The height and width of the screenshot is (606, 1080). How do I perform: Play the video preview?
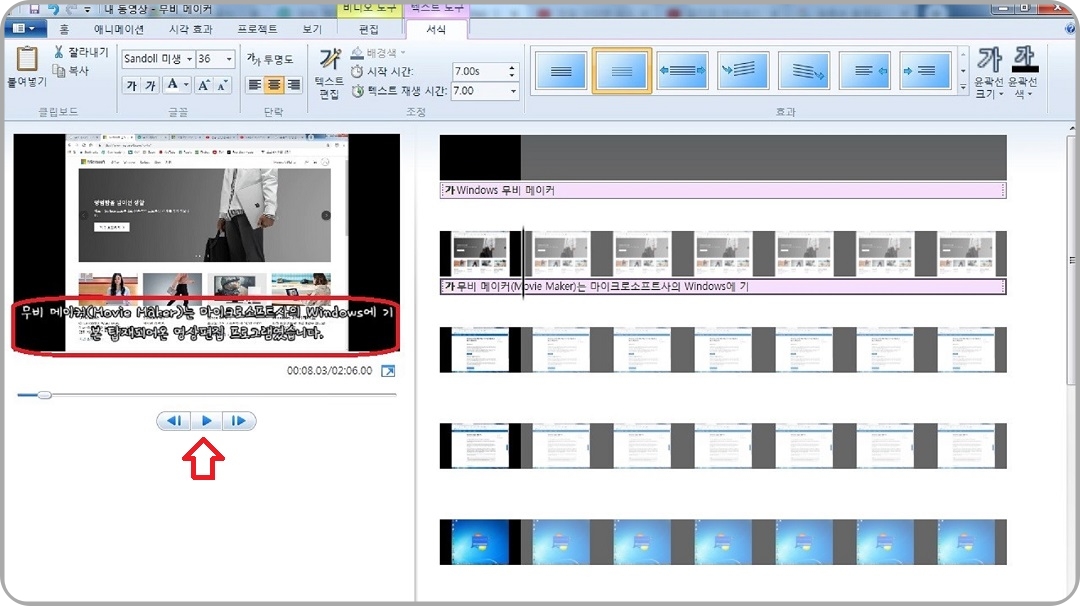207,421
